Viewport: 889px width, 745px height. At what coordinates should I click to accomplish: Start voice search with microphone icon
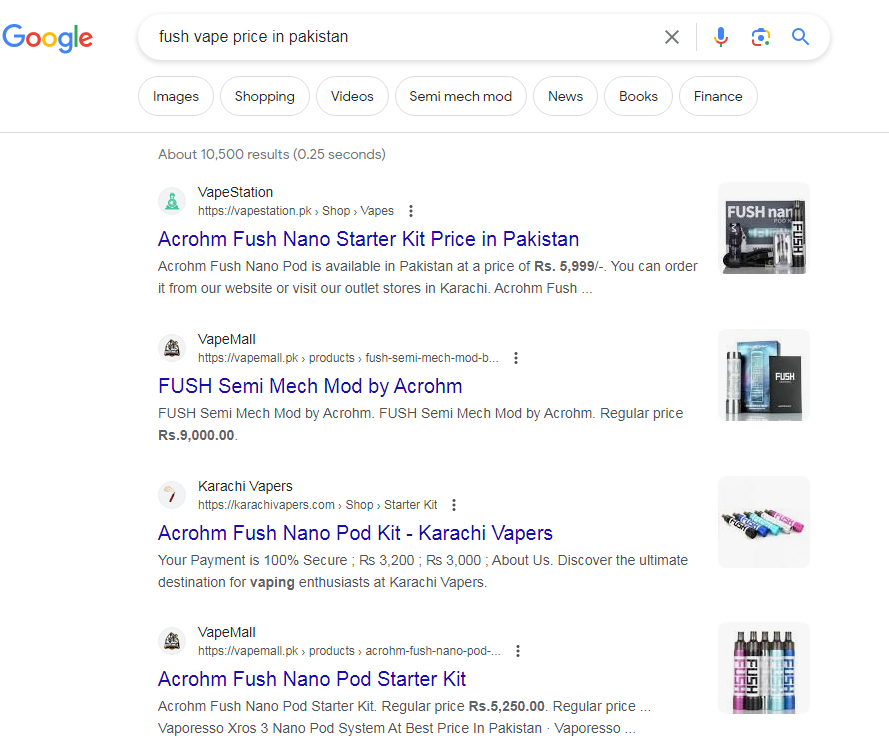pos(720,37)
